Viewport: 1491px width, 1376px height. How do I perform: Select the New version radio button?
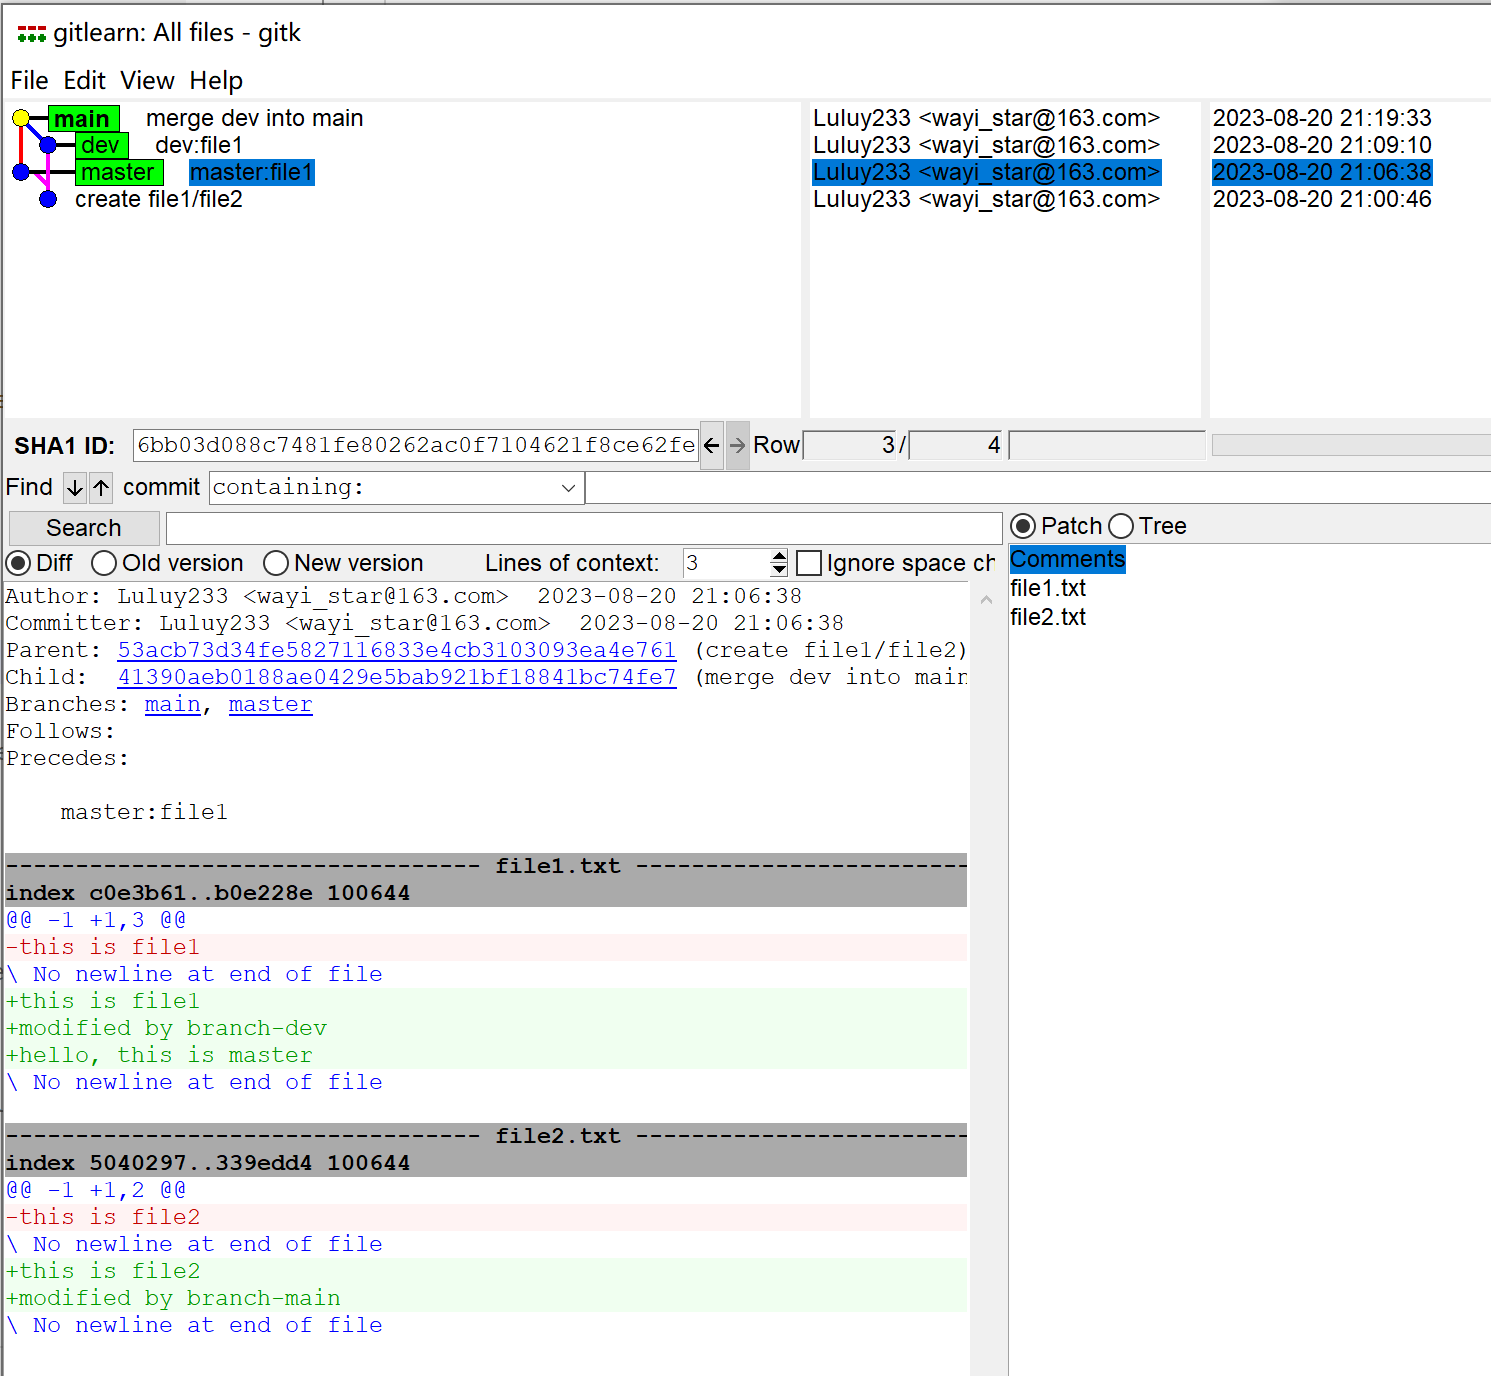276,564
